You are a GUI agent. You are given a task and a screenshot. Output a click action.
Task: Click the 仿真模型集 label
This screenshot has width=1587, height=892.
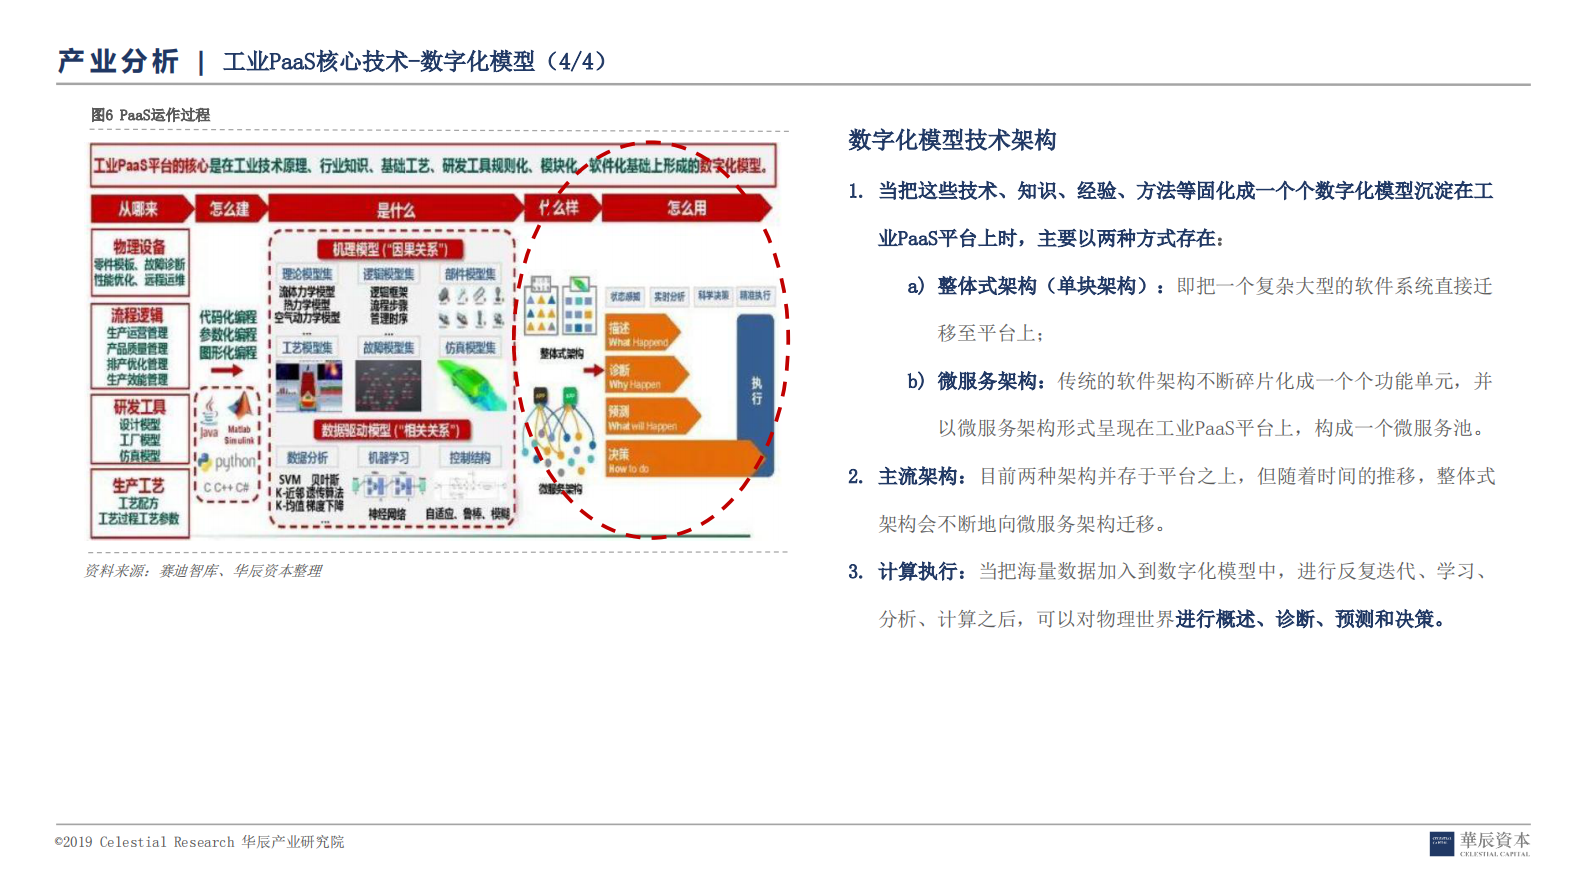[x=470, y=348]
